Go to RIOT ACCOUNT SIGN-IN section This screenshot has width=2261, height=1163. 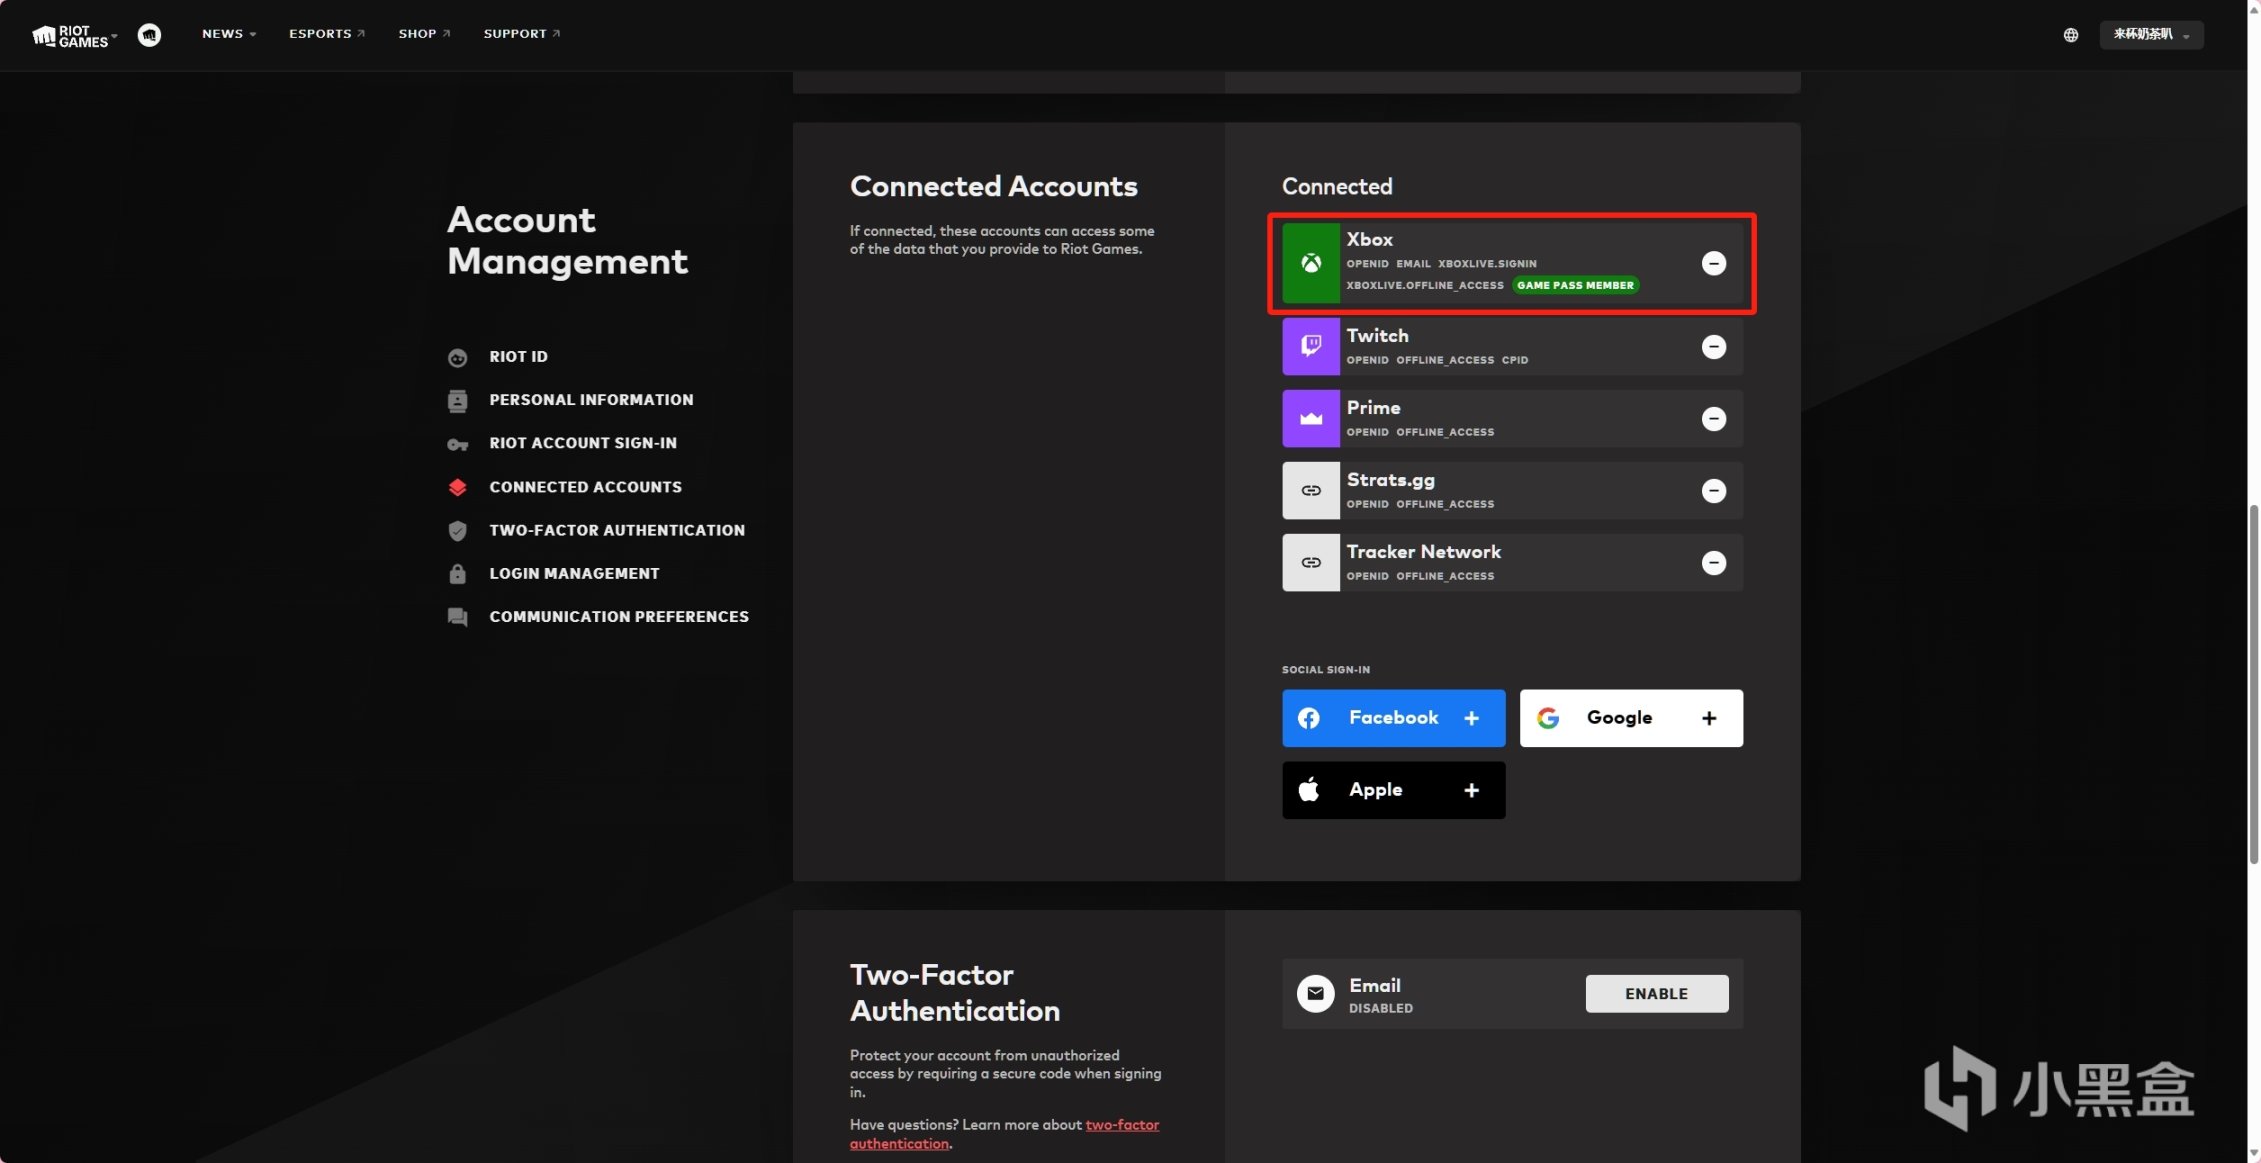(x=583, y=443)
